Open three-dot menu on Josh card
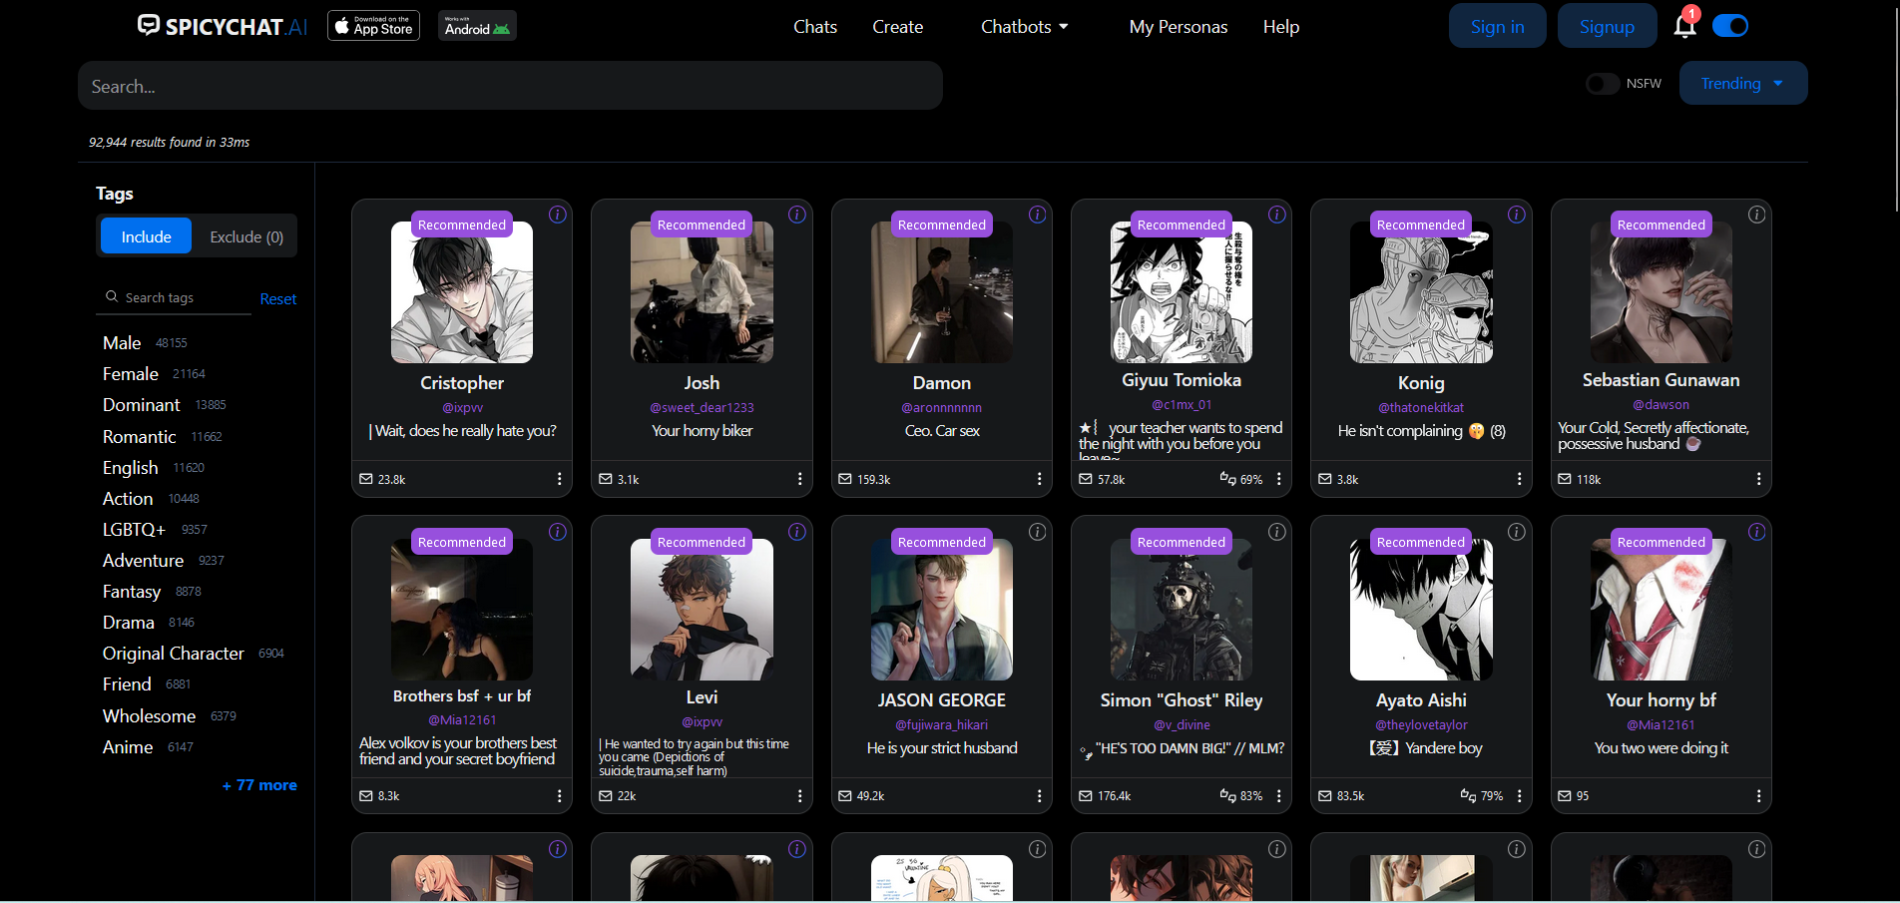This screenshot has height=903, width=1900. pyautogui.click(x=799, y=479)
